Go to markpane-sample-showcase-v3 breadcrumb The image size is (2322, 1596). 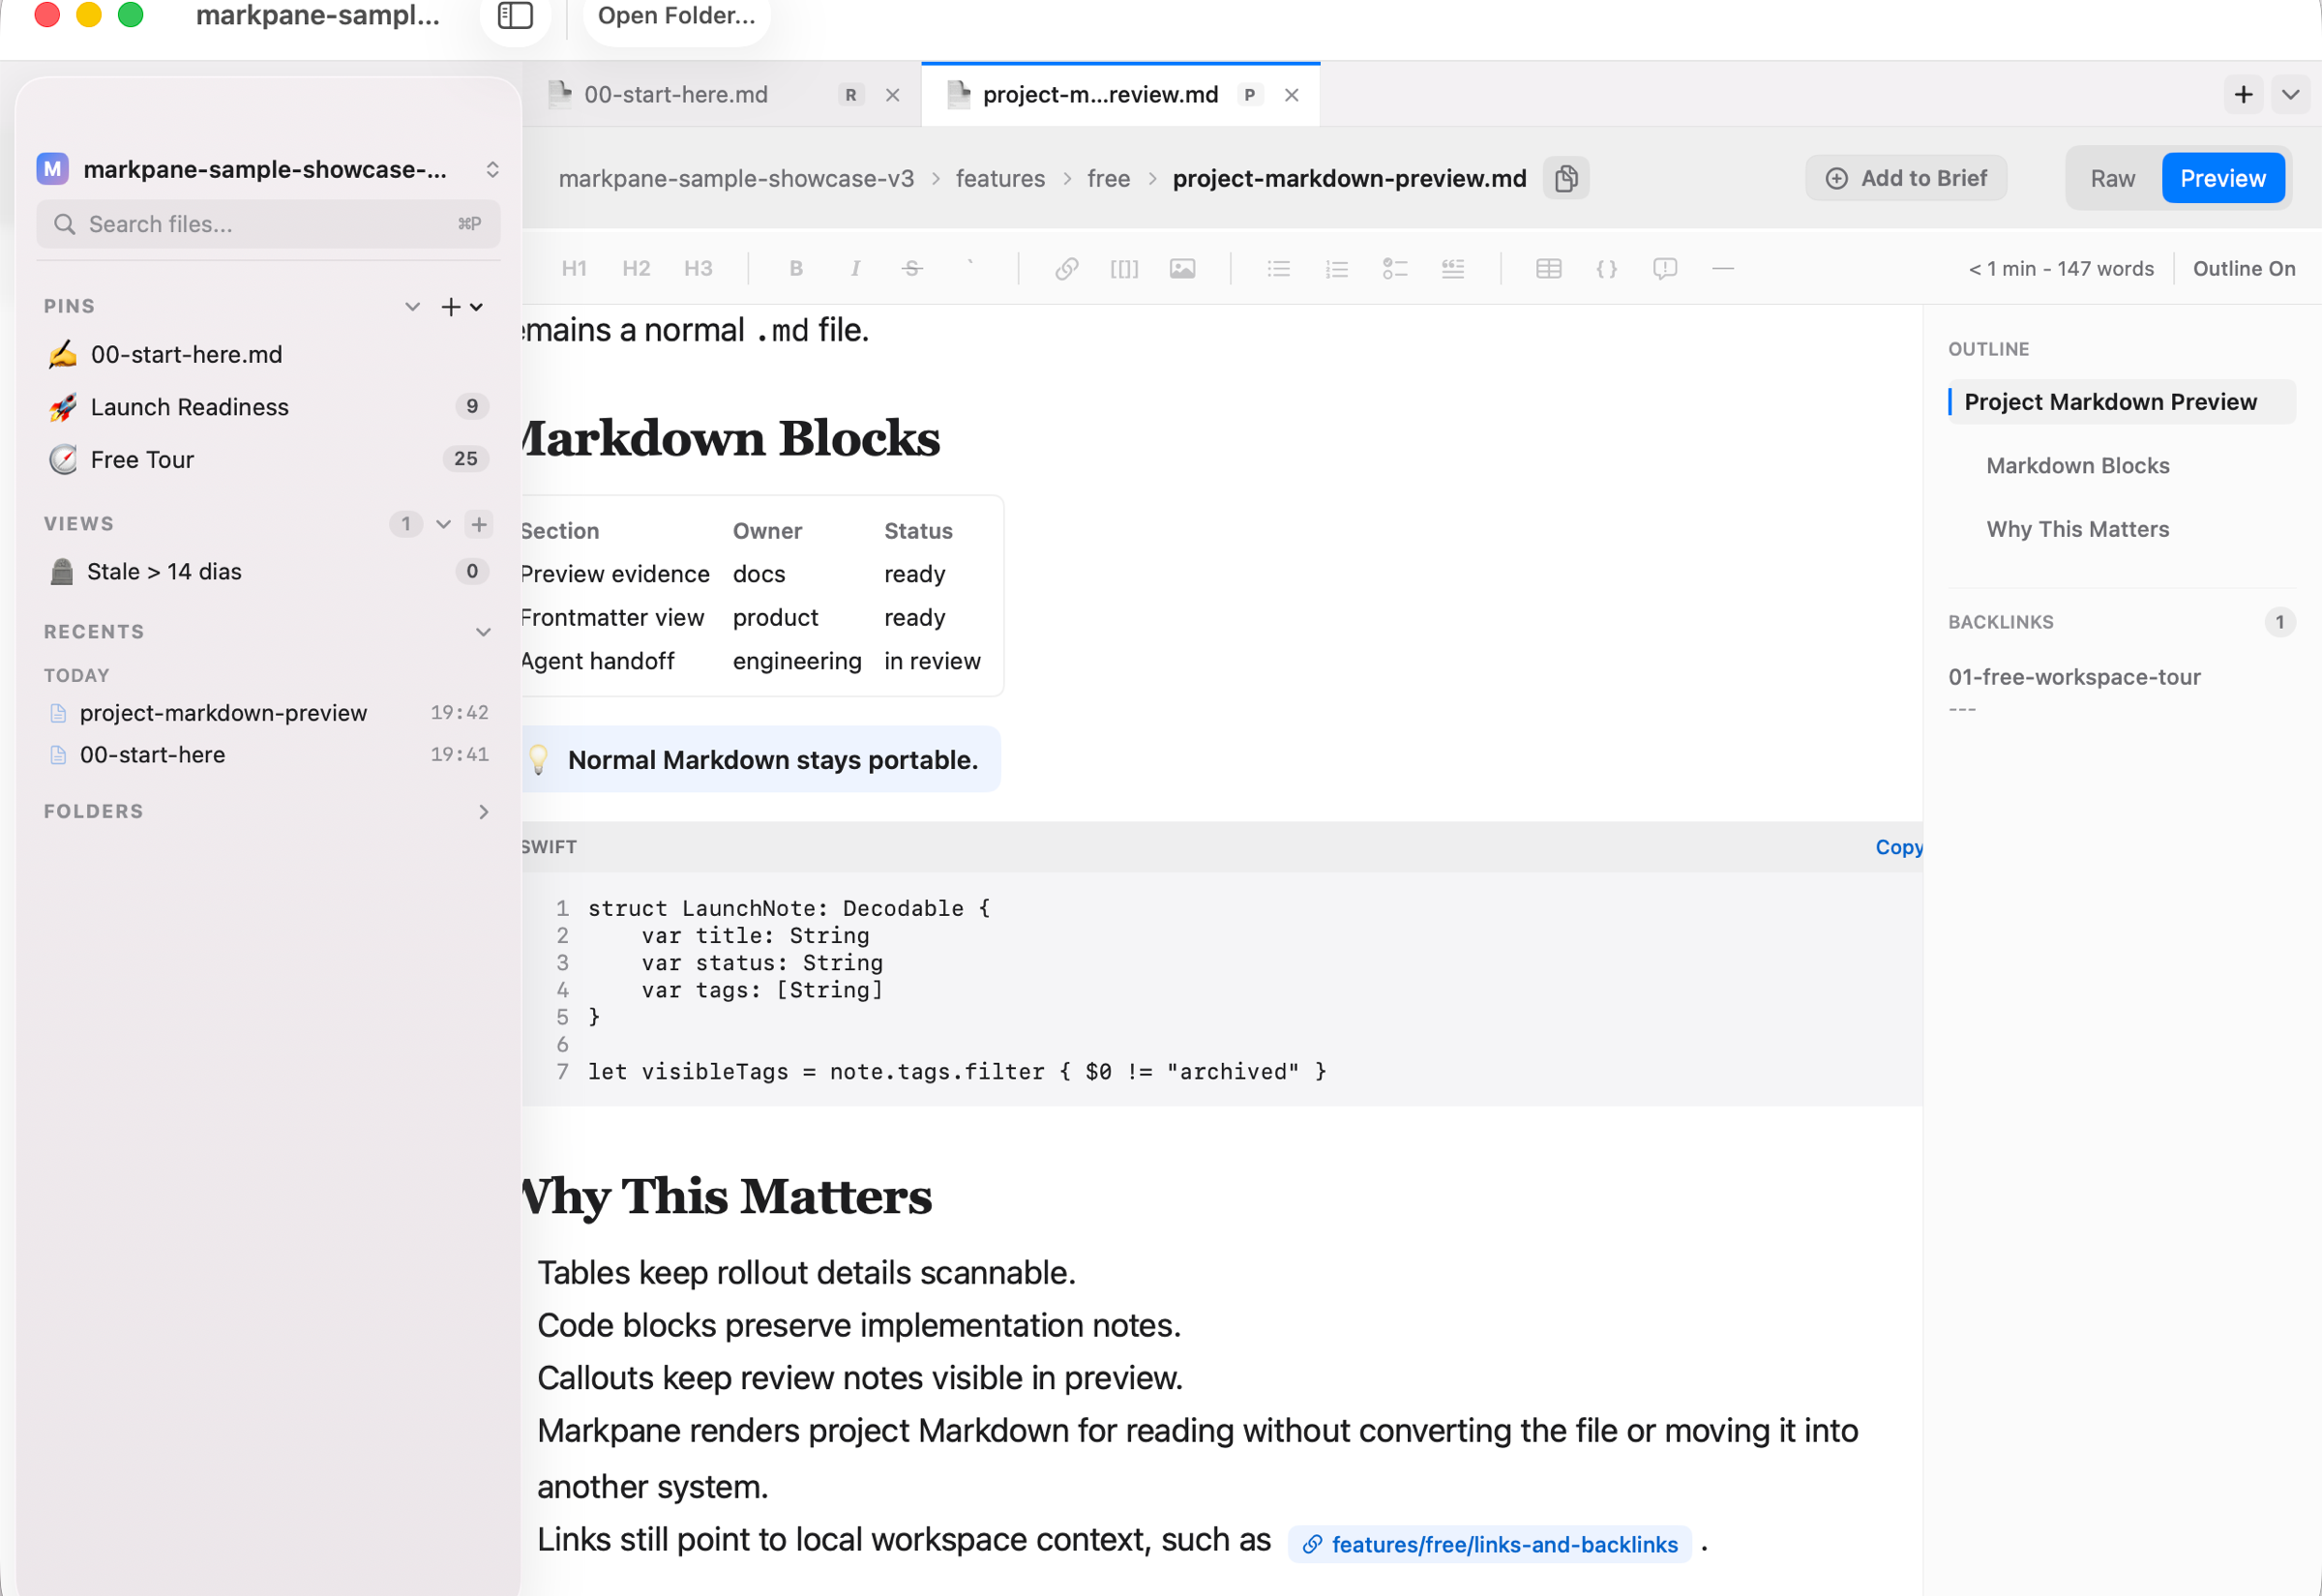[x=736, y=178]
